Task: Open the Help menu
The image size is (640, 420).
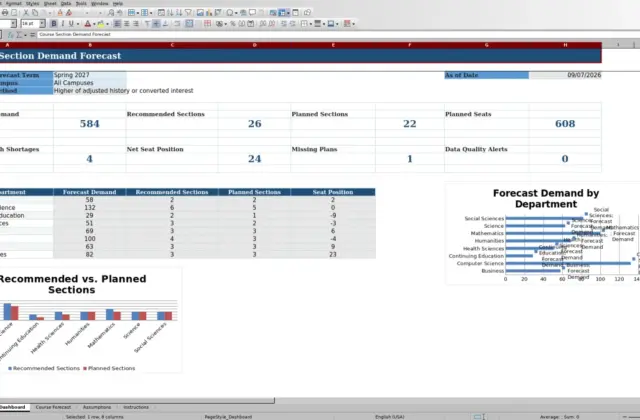Action: pos(118,3)
